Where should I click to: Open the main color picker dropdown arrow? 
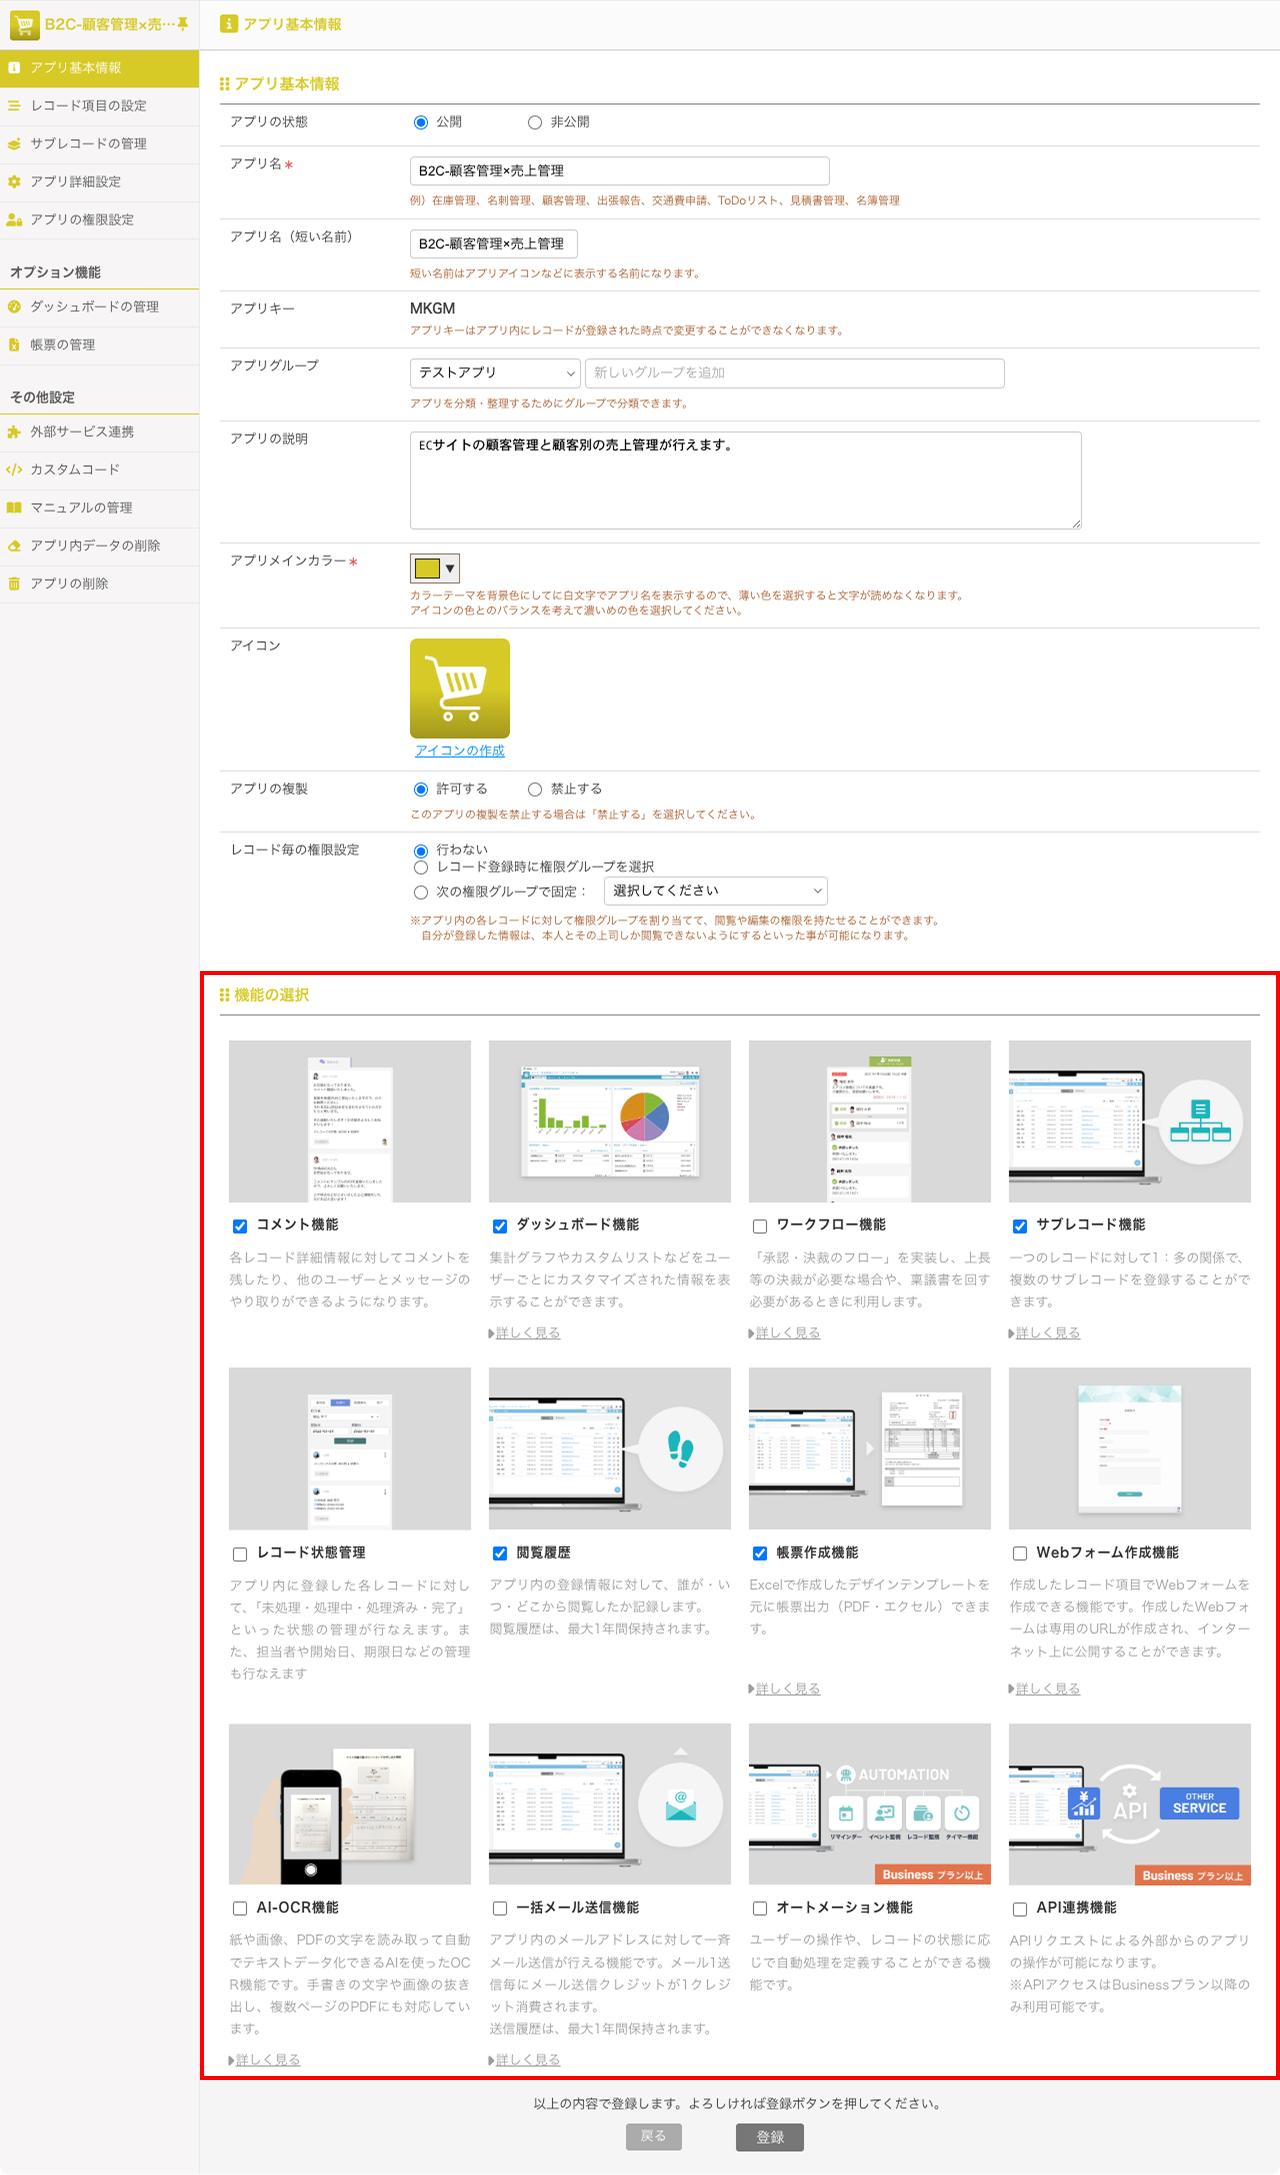[x=450, y=568]
